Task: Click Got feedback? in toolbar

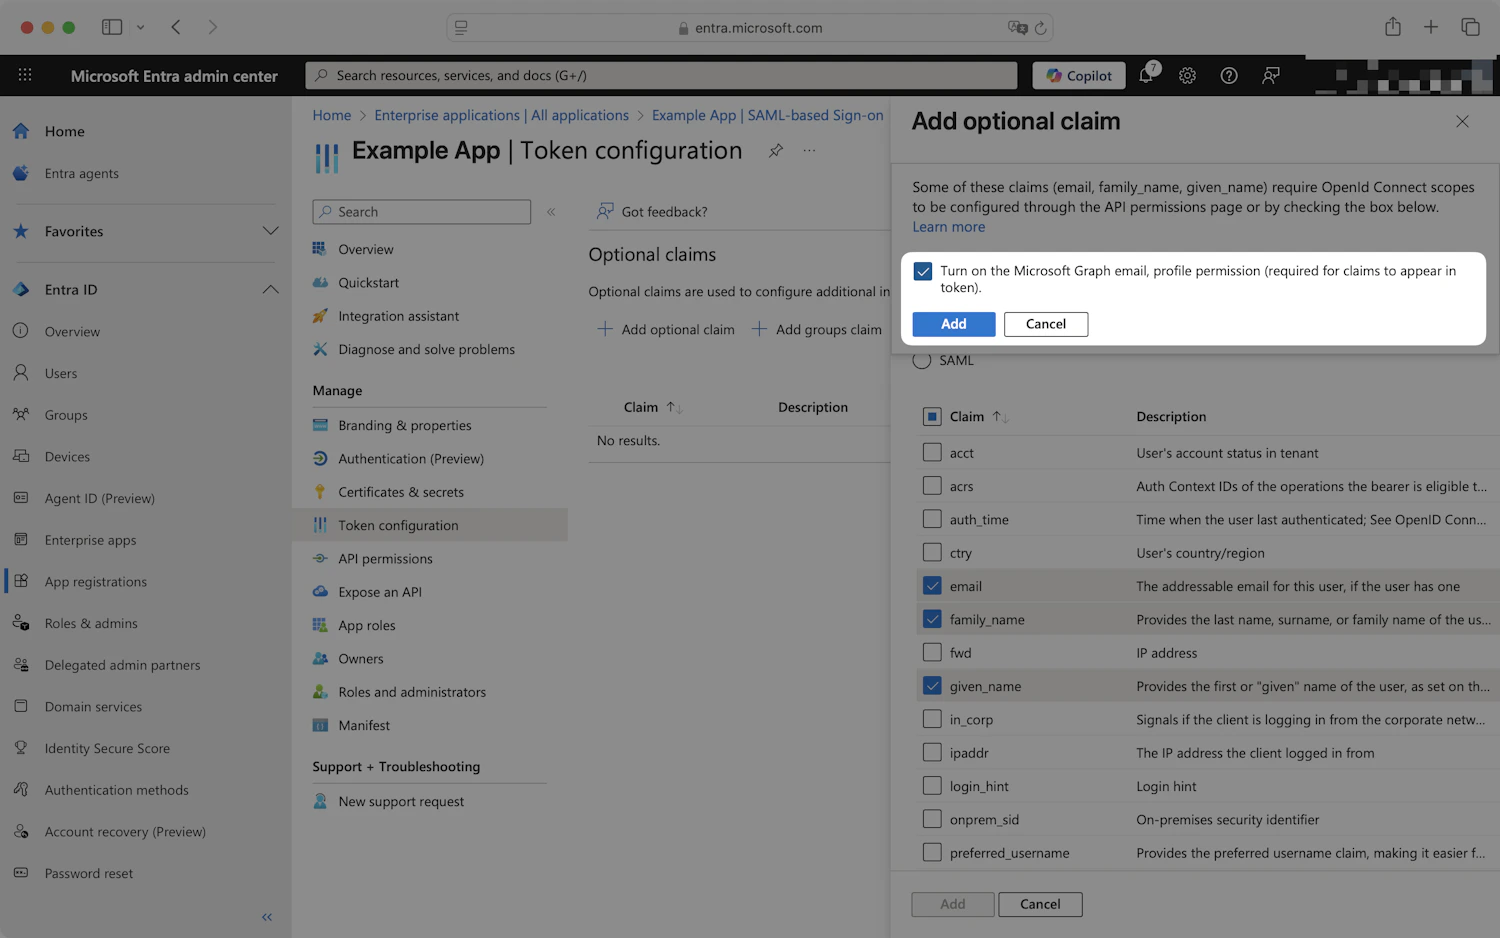Action: pyautogui.click(x=652, y=212)
